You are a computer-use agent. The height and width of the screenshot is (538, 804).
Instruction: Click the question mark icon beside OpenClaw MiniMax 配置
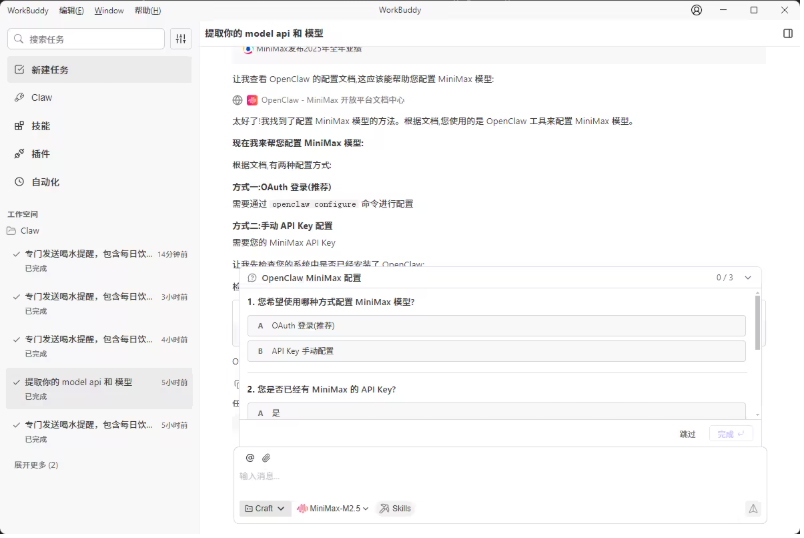[x=252, y=278]
